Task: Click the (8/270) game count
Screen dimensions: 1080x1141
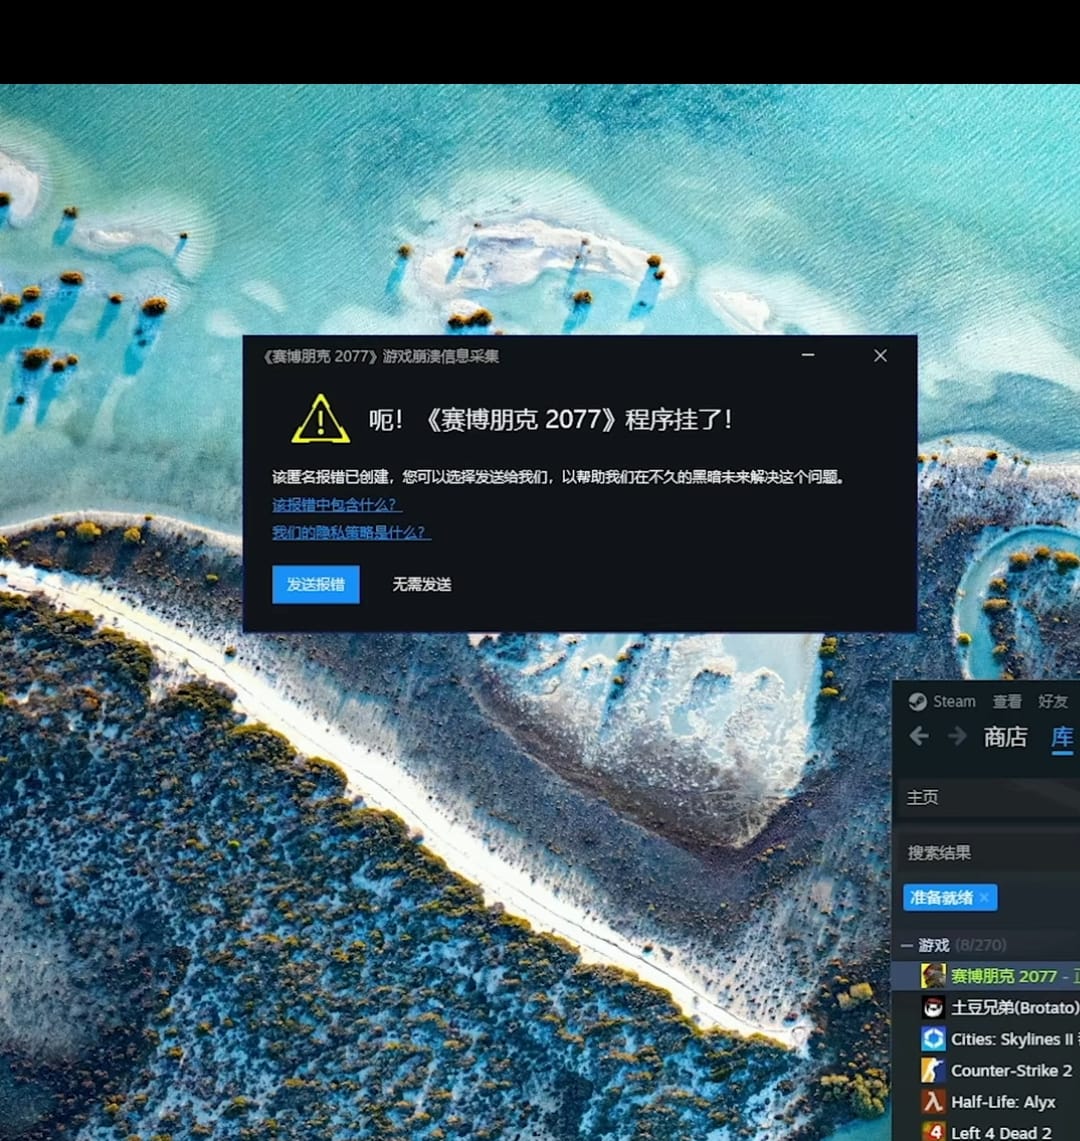Action: point(981,945)
